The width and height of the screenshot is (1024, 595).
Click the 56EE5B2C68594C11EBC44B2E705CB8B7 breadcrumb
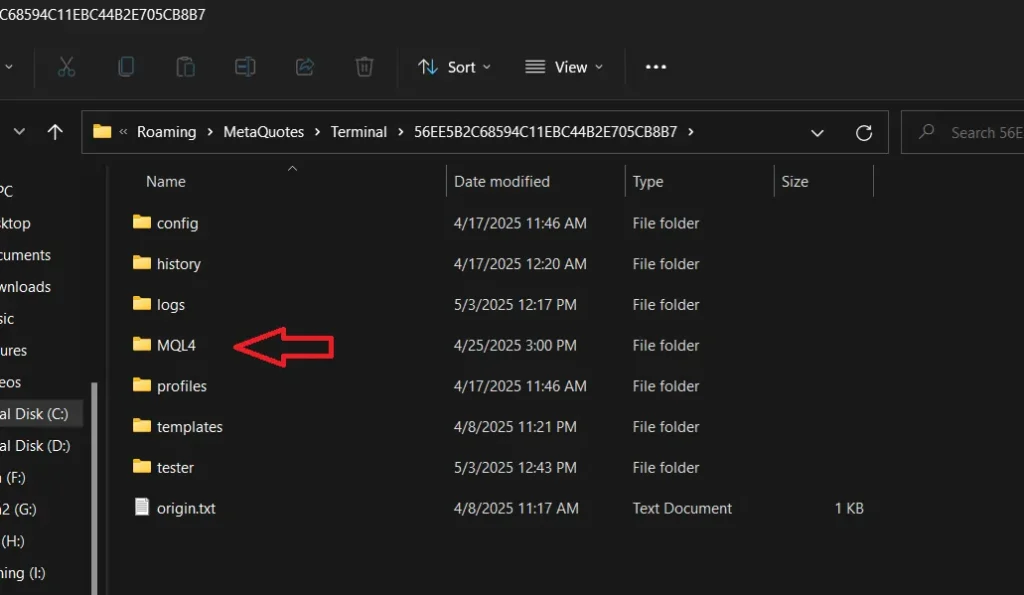point(545,132)
